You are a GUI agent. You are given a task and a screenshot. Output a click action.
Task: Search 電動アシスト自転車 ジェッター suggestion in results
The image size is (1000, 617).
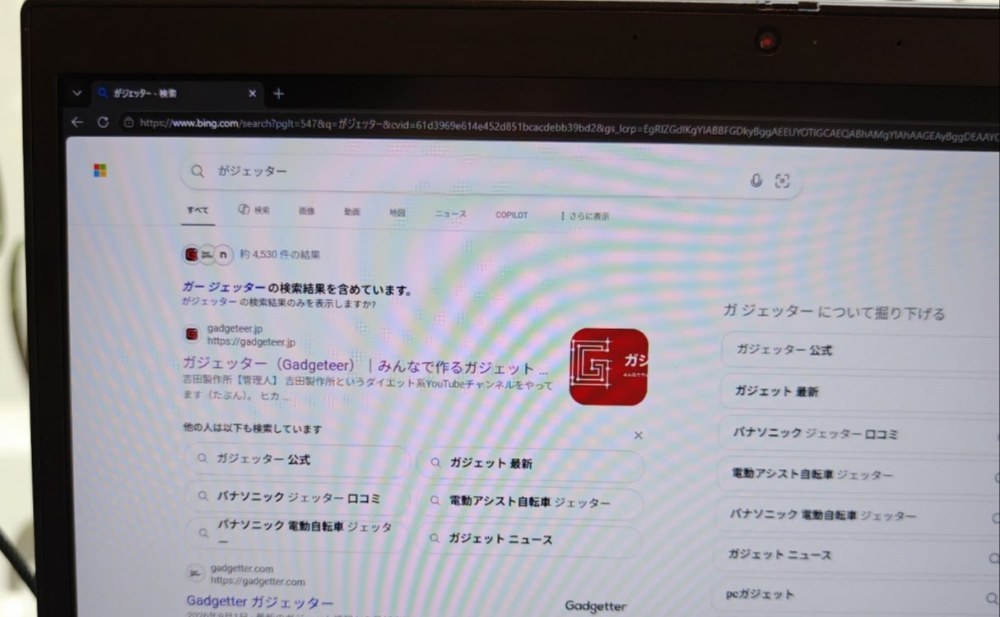click(x=531, y=502)
